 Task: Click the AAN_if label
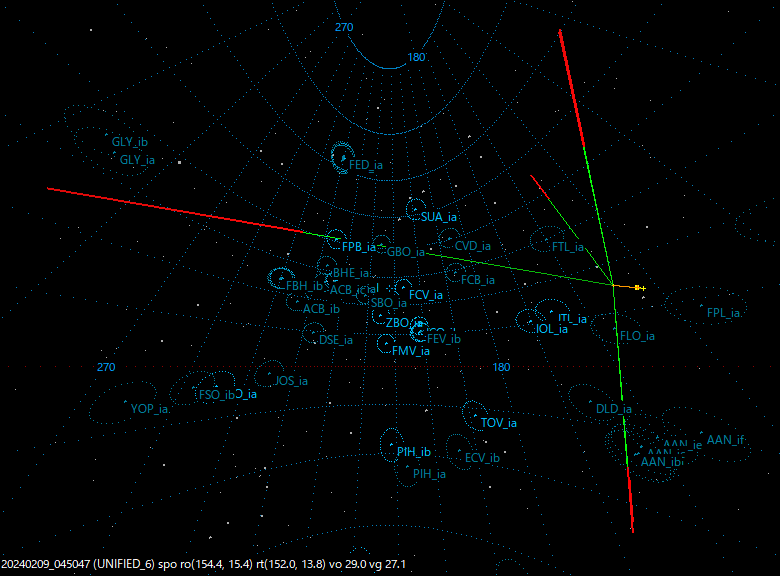[725, 440]
